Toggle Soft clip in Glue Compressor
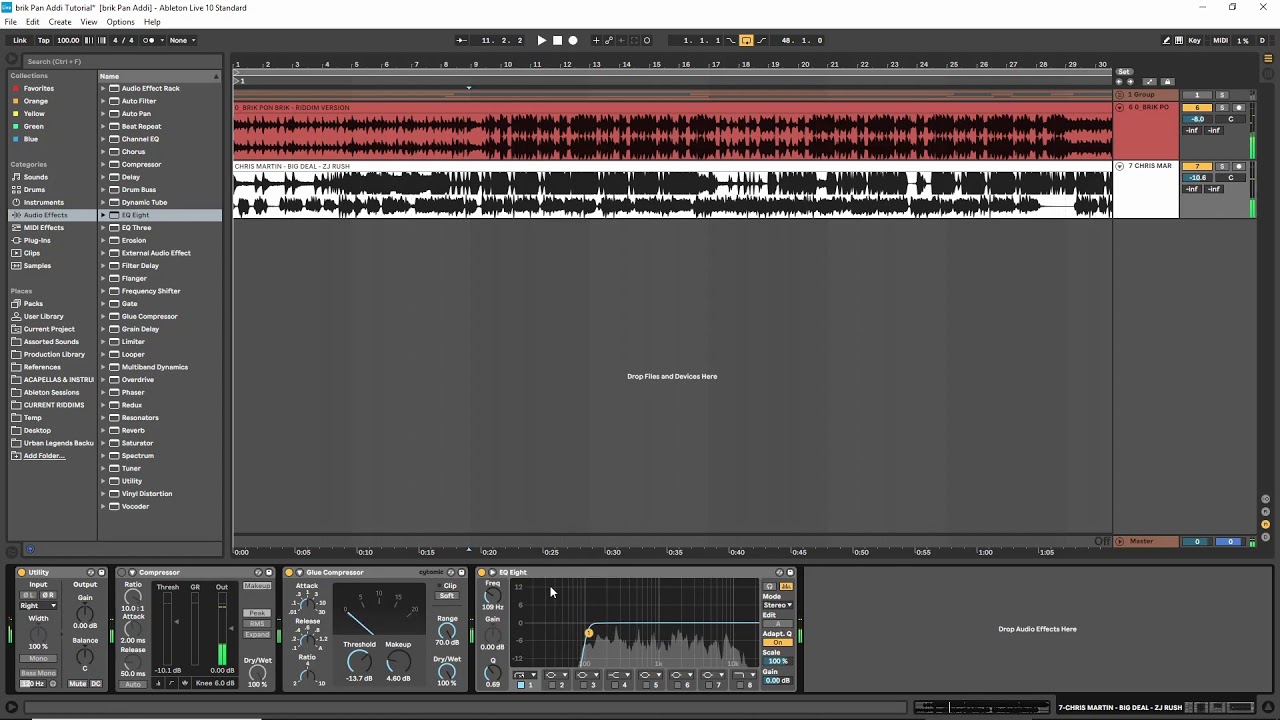The height and width of the screenshot is (720, 1280). pyautogui.click(x=446, y=596)
